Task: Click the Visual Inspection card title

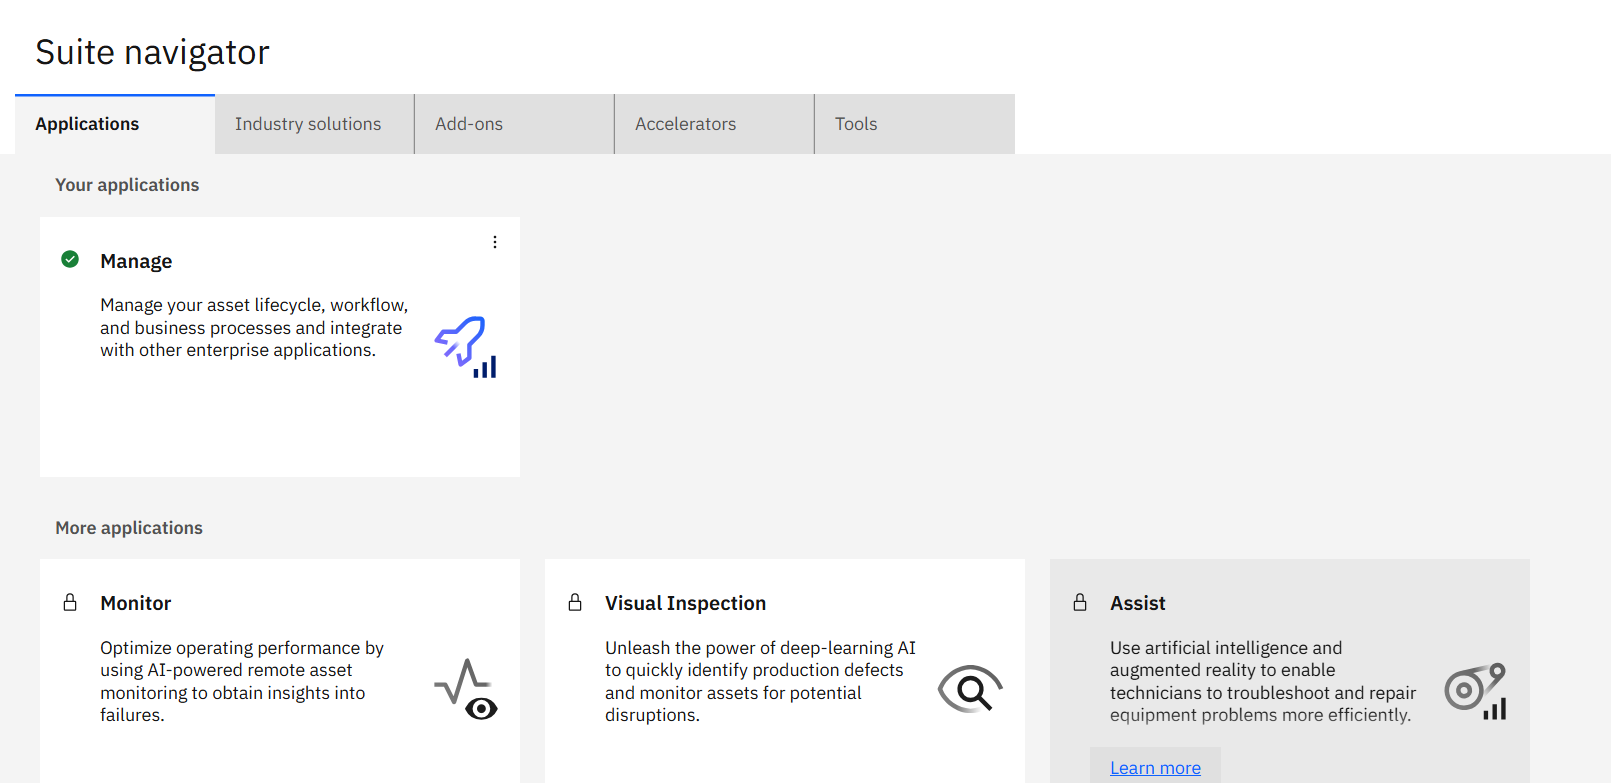Action: click(685, 603)
